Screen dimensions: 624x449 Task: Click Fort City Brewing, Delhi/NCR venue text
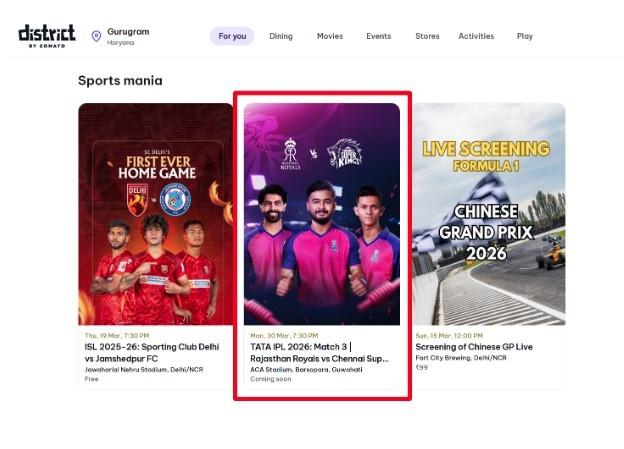pos(461,357)
